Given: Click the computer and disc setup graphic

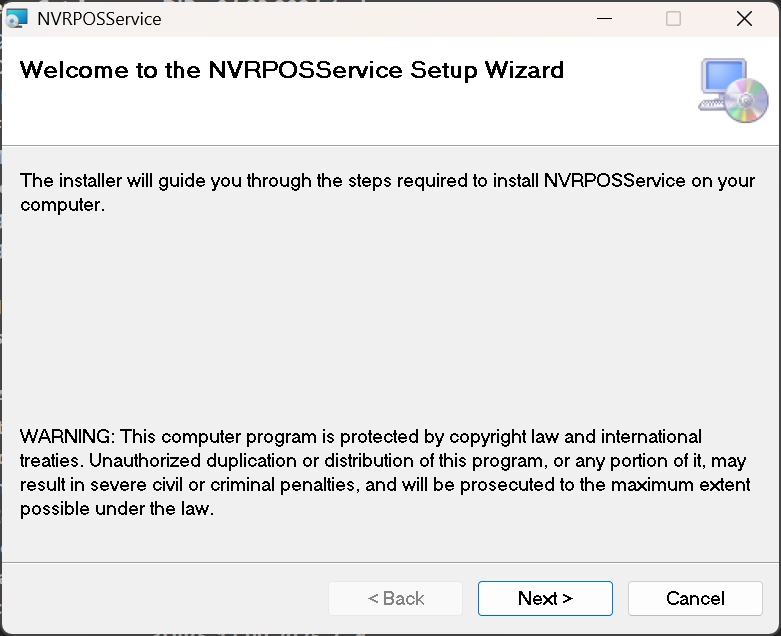Looking at the screenshot, I should click(732, 90).
